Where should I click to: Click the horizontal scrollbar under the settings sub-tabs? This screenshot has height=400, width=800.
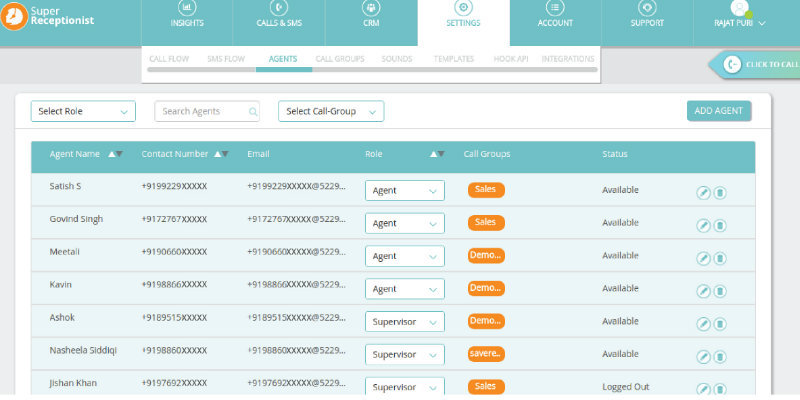click(372, 70)
